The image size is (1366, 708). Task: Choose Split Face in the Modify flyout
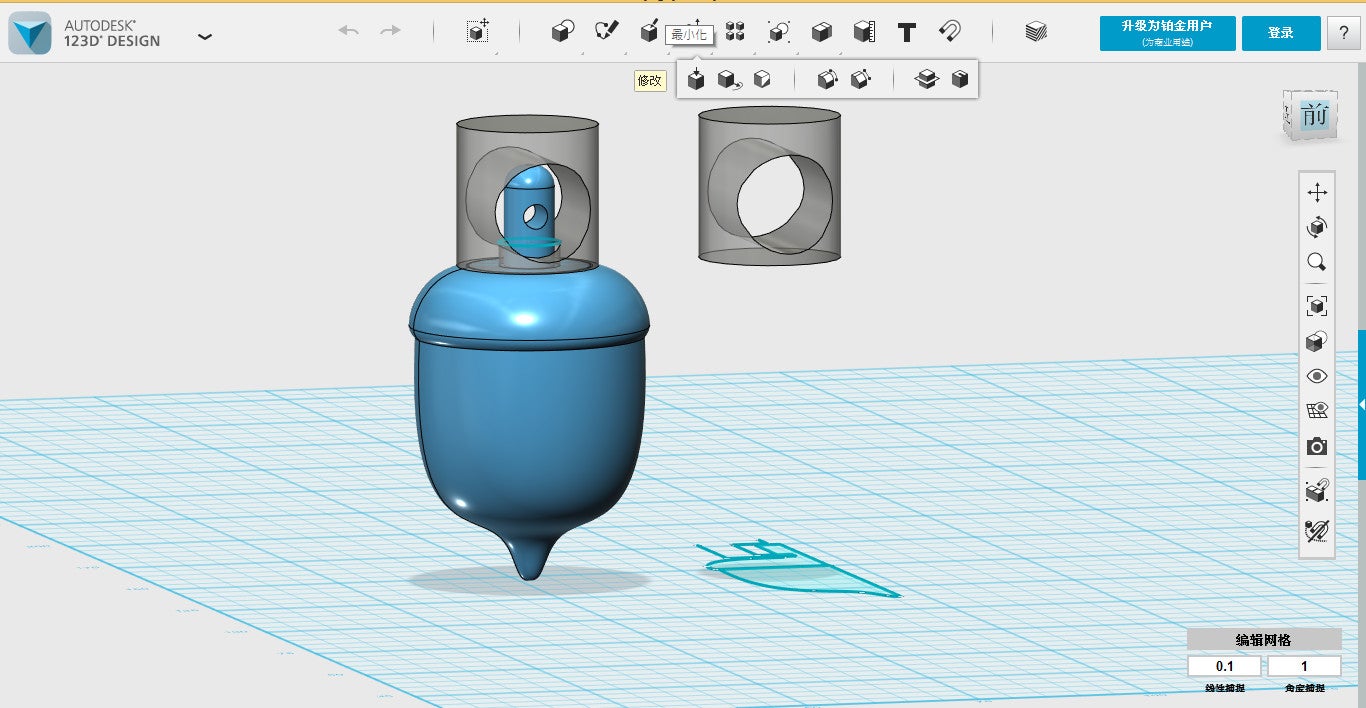click(x=762, y=79)
